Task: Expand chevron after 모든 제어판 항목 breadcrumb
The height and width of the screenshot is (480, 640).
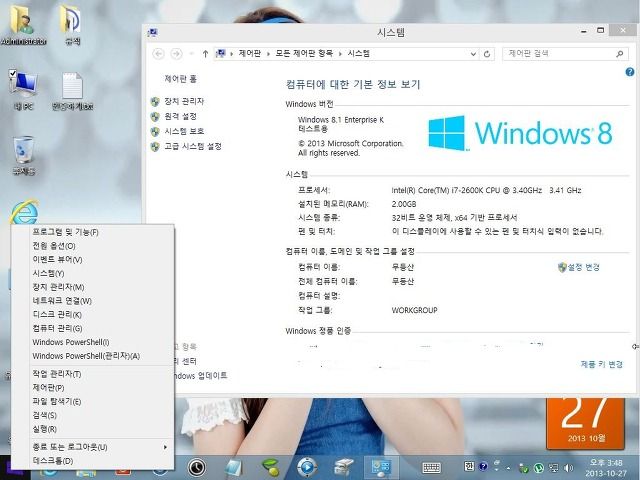Action: [x=340, y=54]
